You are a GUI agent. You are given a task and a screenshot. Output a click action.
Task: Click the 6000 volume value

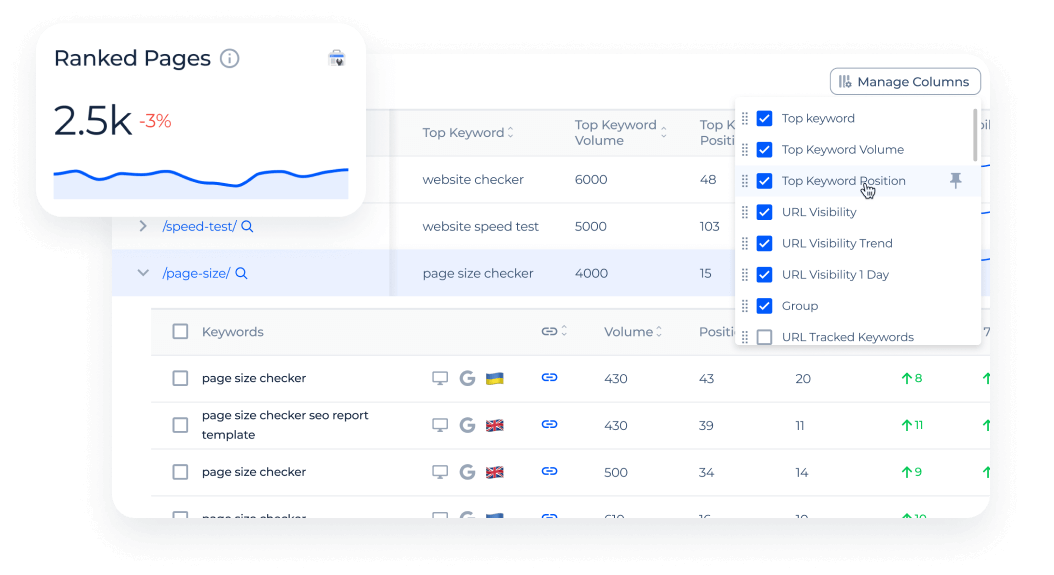click(x=591, y=180)
